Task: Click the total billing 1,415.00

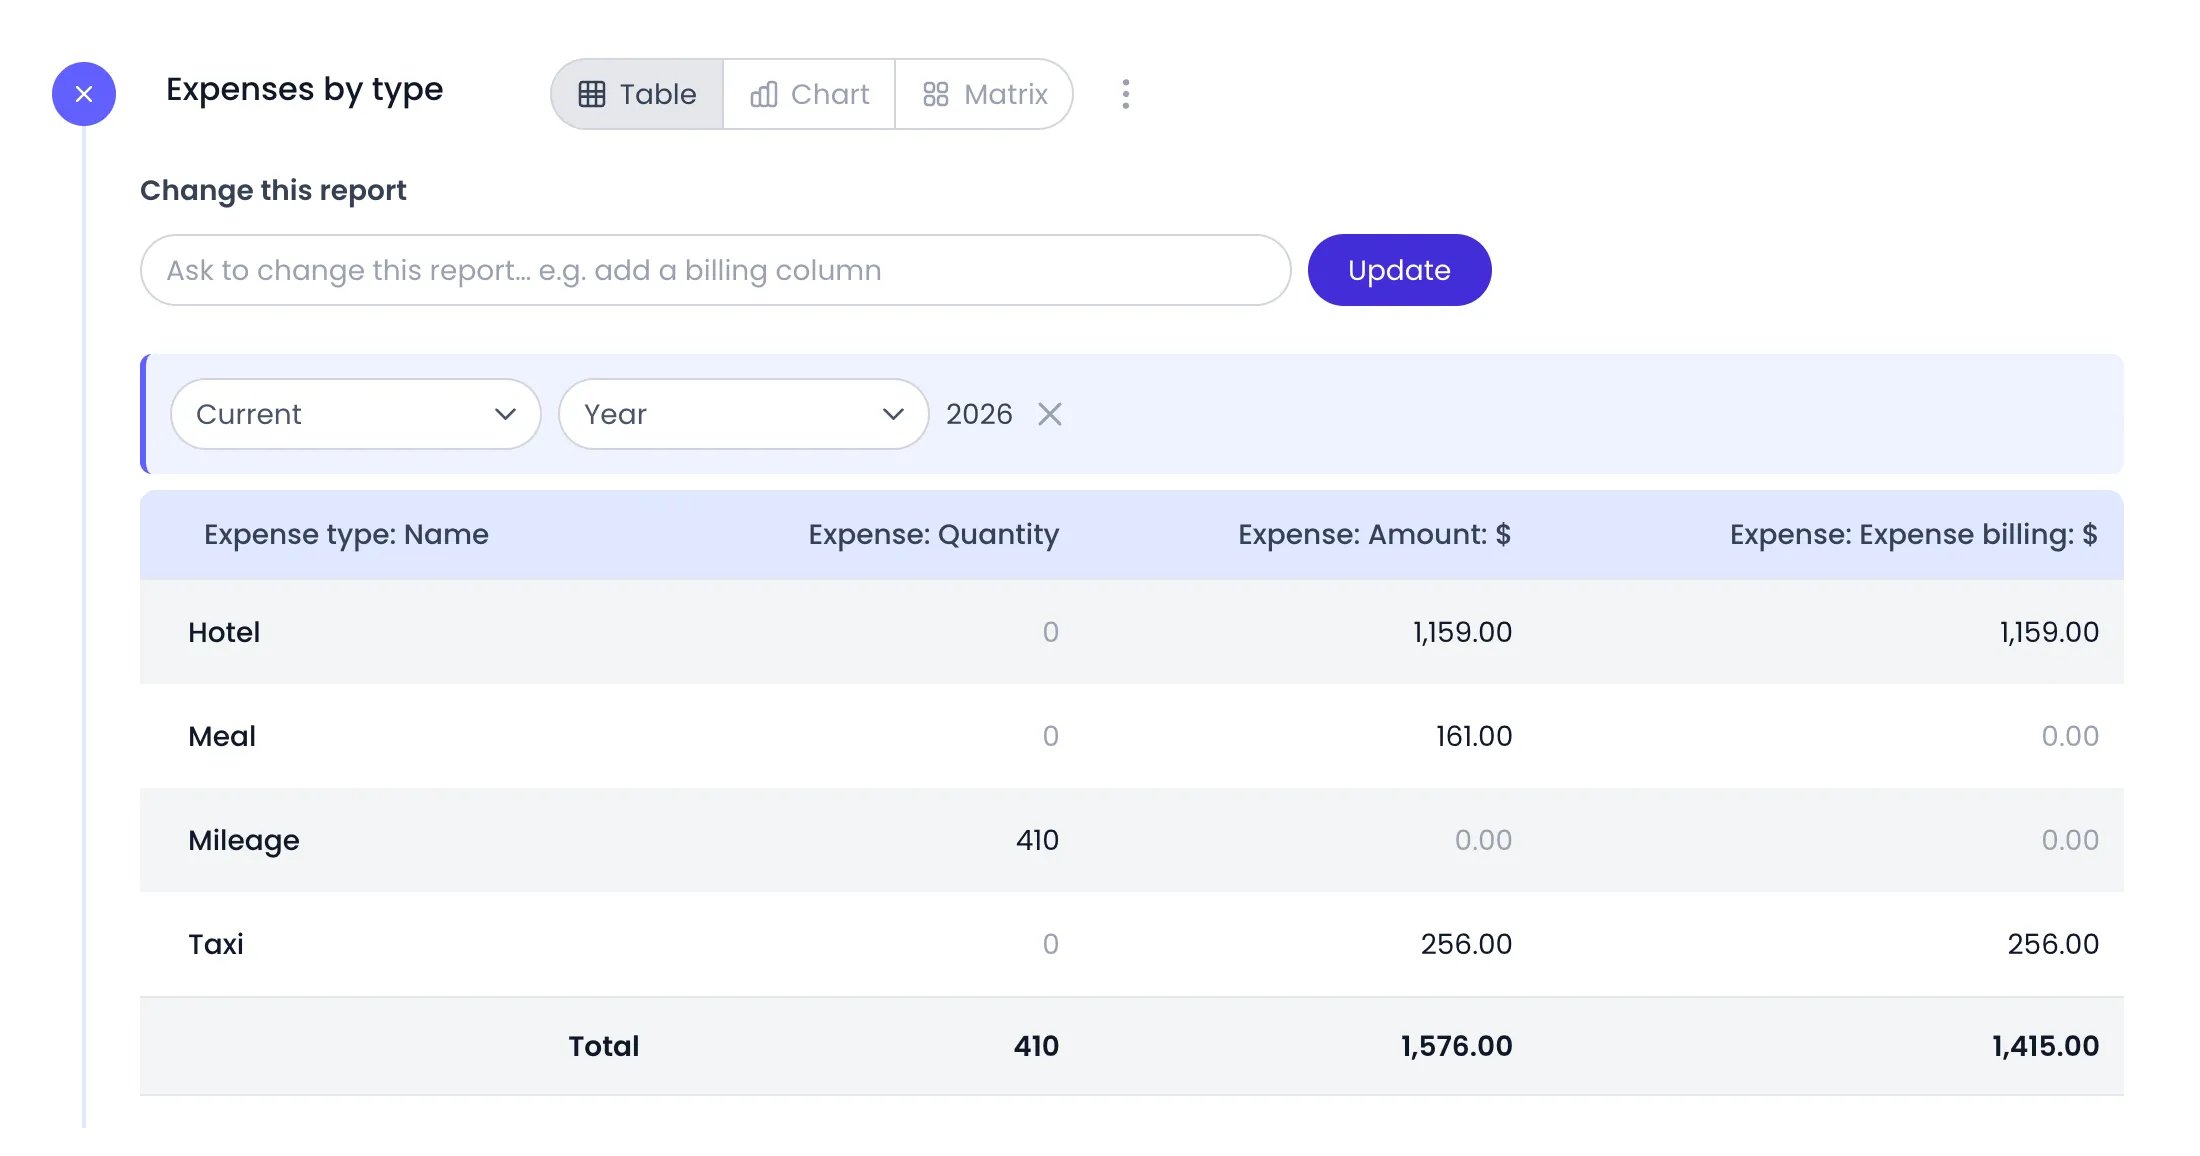Action: [x=2045, y=1046]
